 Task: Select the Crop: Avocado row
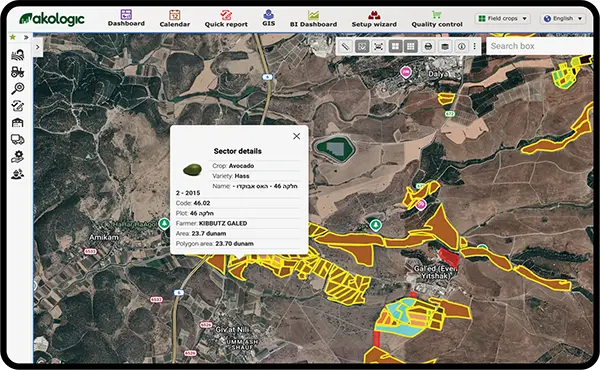[256, 166]
